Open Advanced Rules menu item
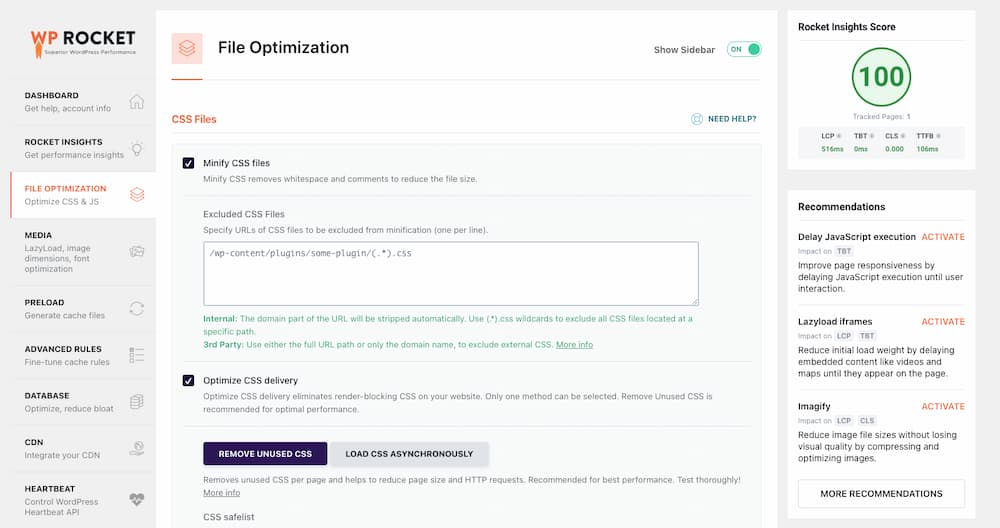This screenshot has width=1000, height=528. point(83,355)
